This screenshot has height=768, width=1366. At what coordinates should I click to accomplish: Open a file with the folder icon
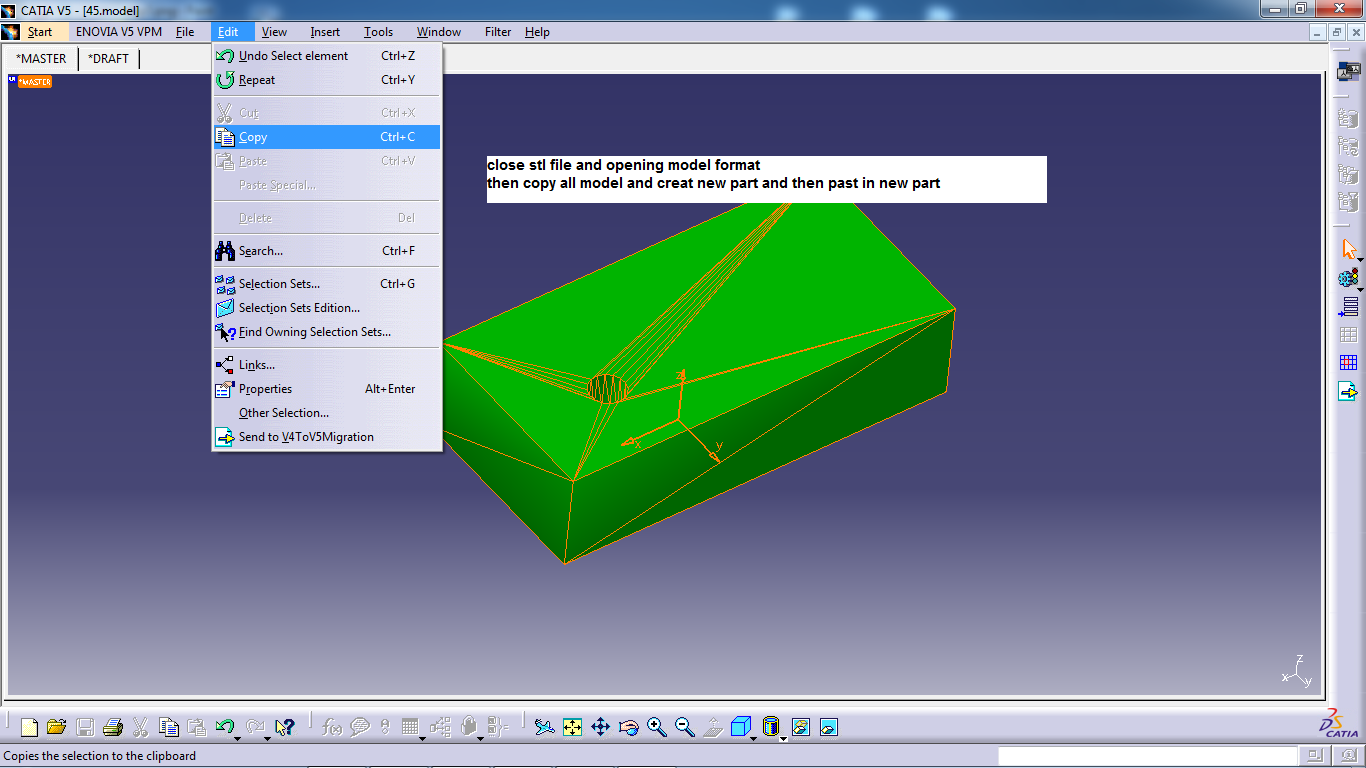(x=57, y=728)
